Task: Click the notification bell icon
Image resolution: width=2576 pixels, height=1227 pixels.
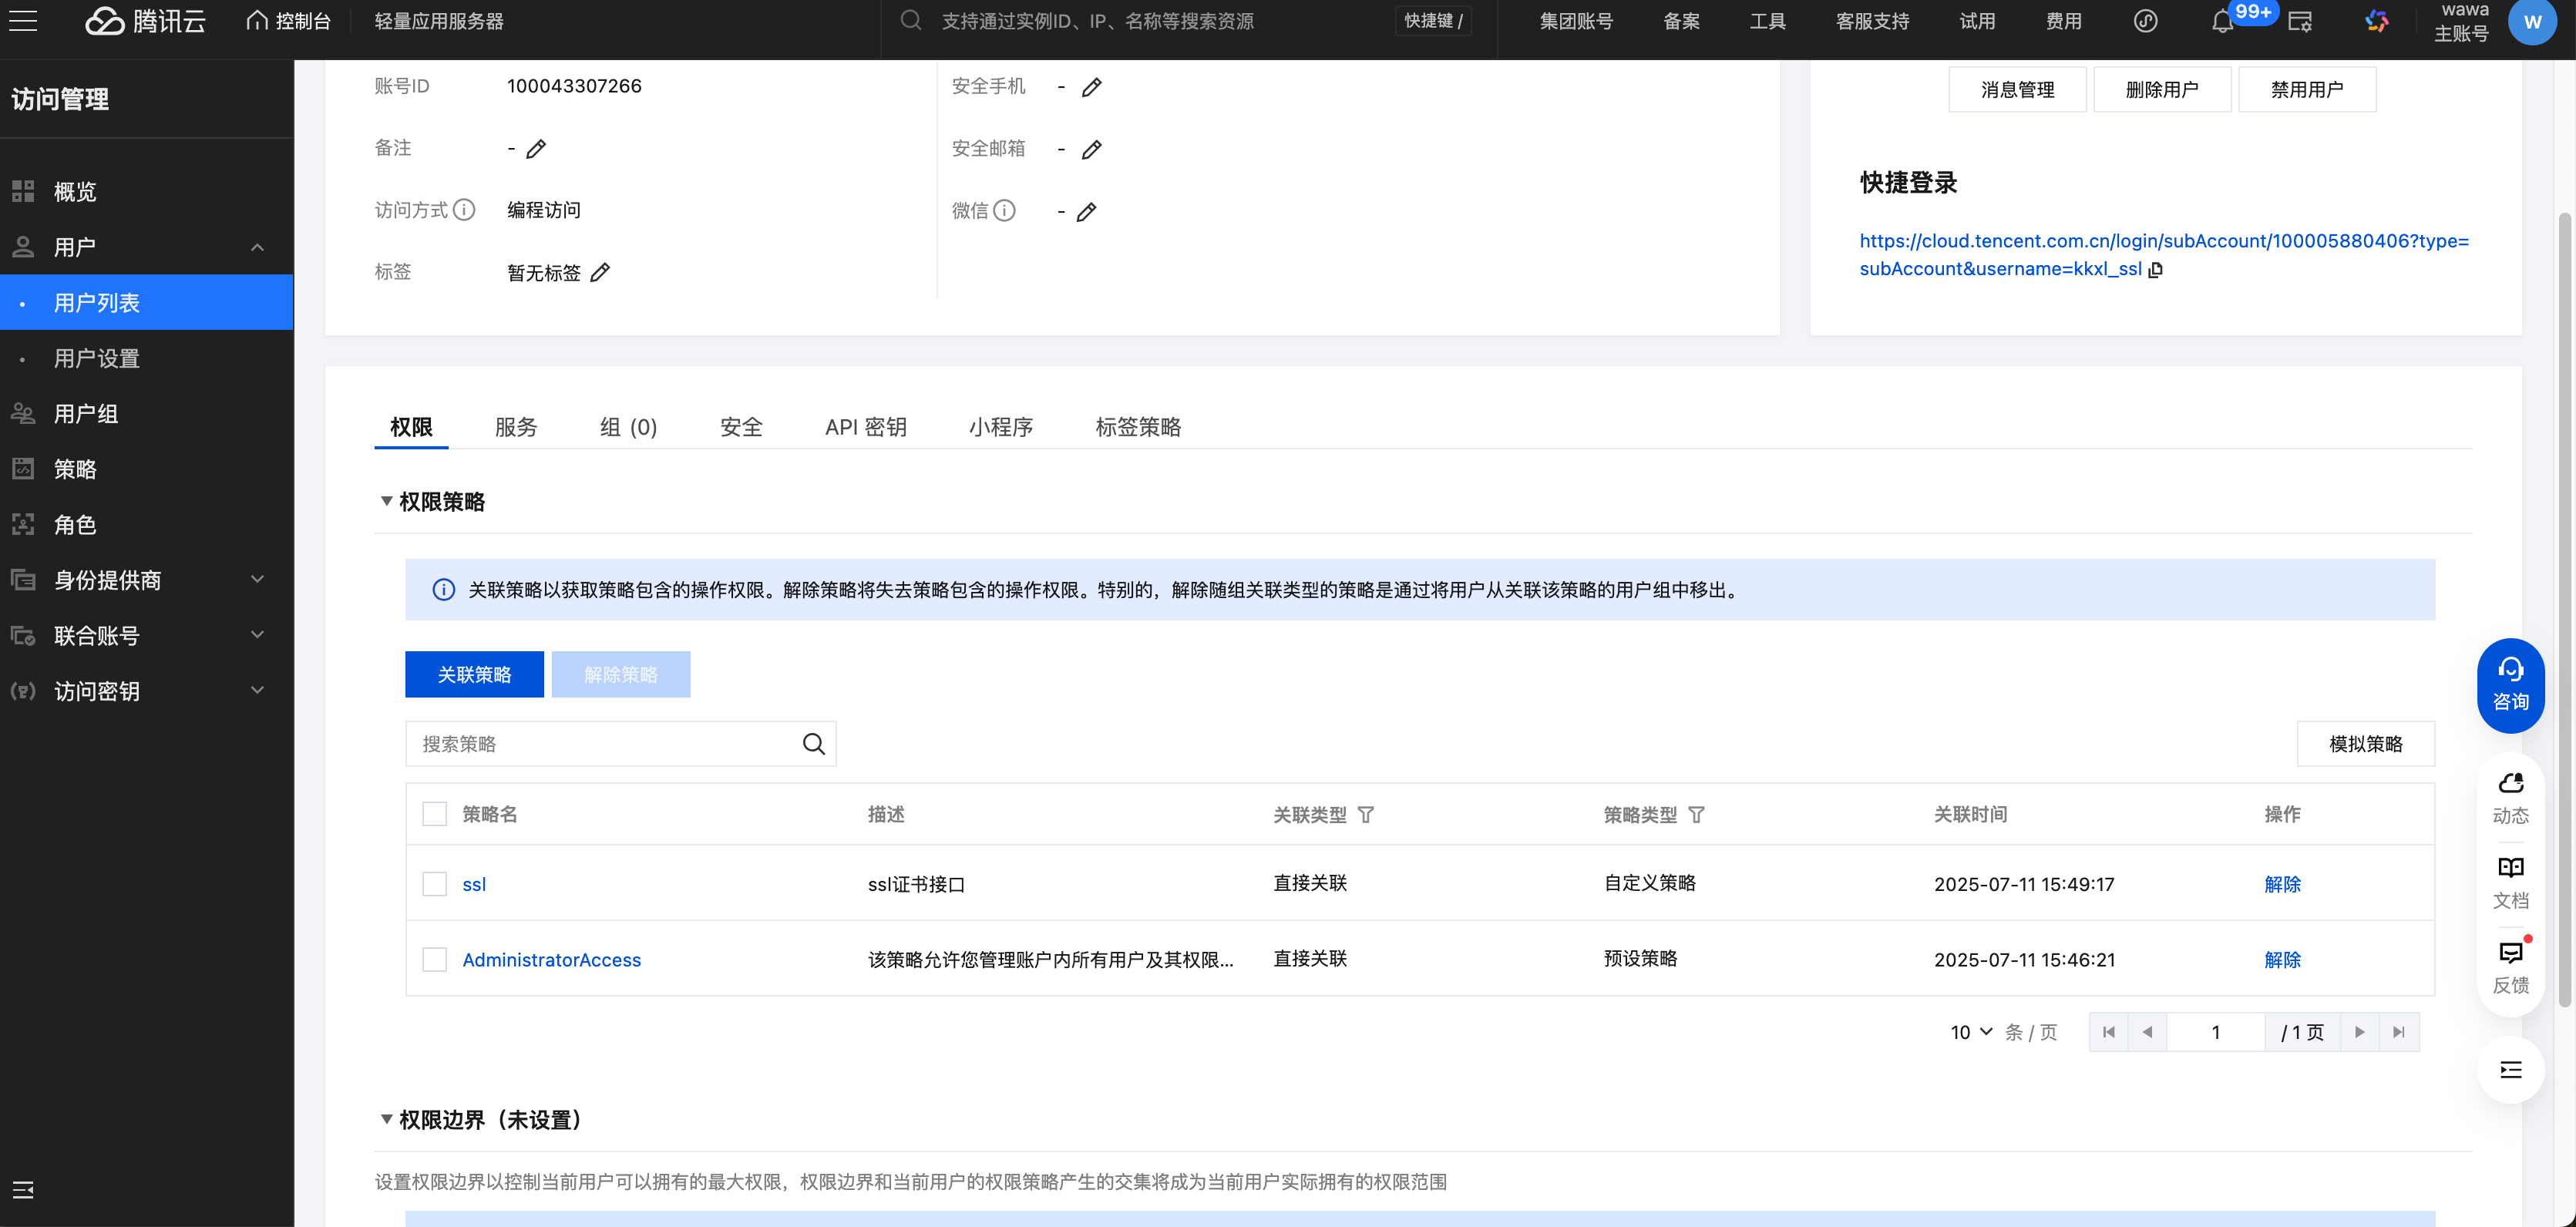Action: [2222, 21]
